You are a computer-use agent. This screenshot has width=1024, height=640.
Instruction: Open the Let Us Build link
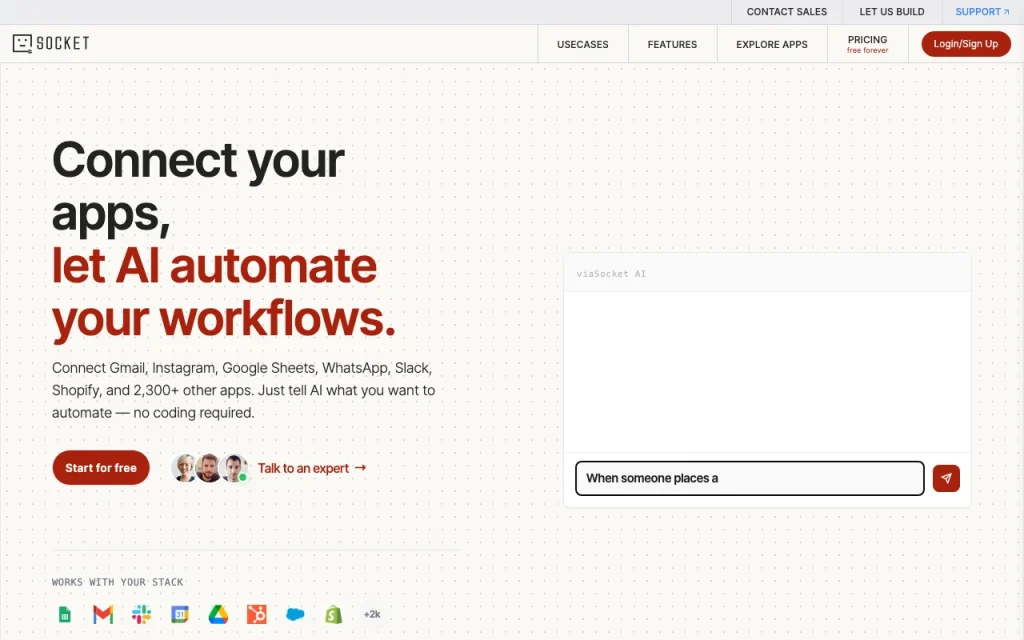(892, 12)
